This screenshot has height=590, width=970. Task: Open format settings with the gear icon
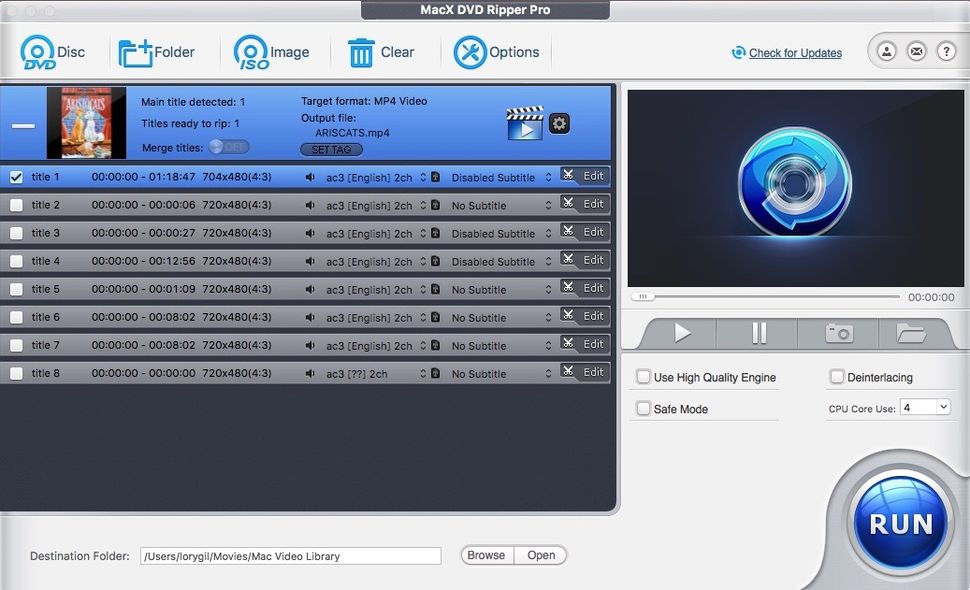(x=558, y=123)
